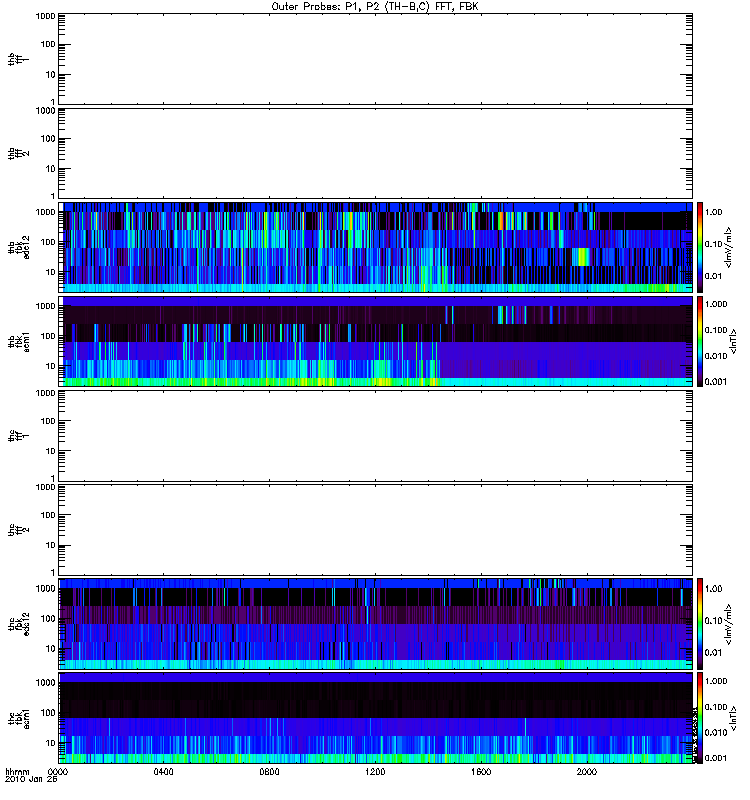Click the '1000' tick label on thb edc12

45,212
